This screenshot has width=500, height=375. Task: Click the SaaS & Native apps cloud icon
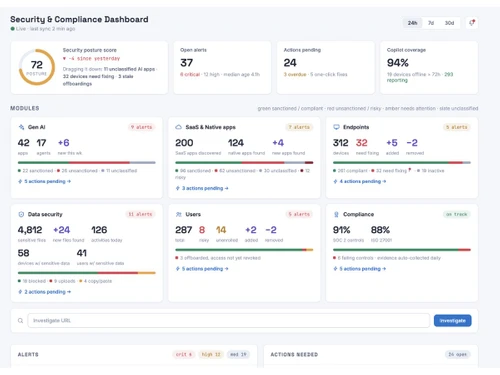coord(179,127)
